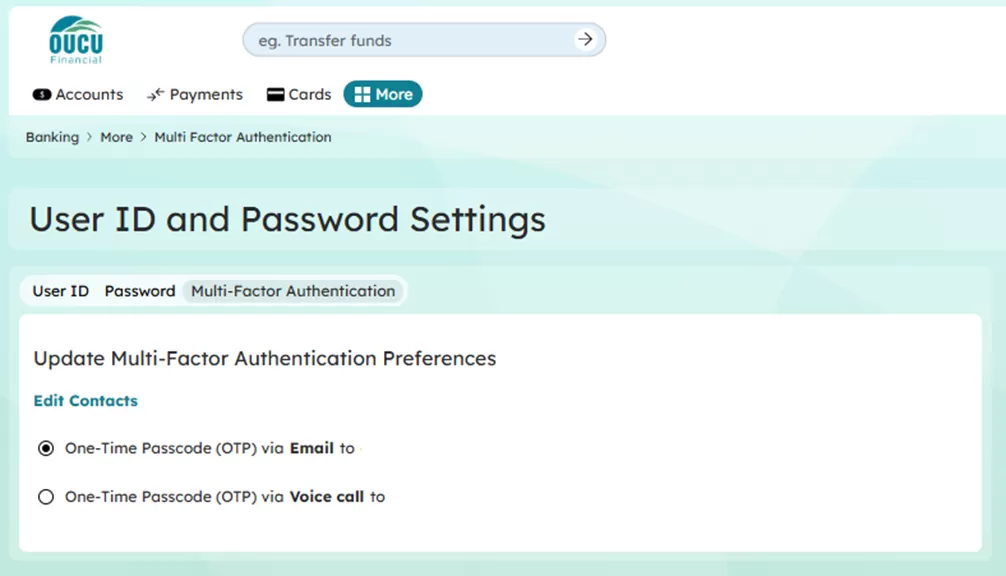Viewport: 1006px width, 576px height.
Task: Click Multi Factor Authentication breadcrumb
Action: pos(243,137)
